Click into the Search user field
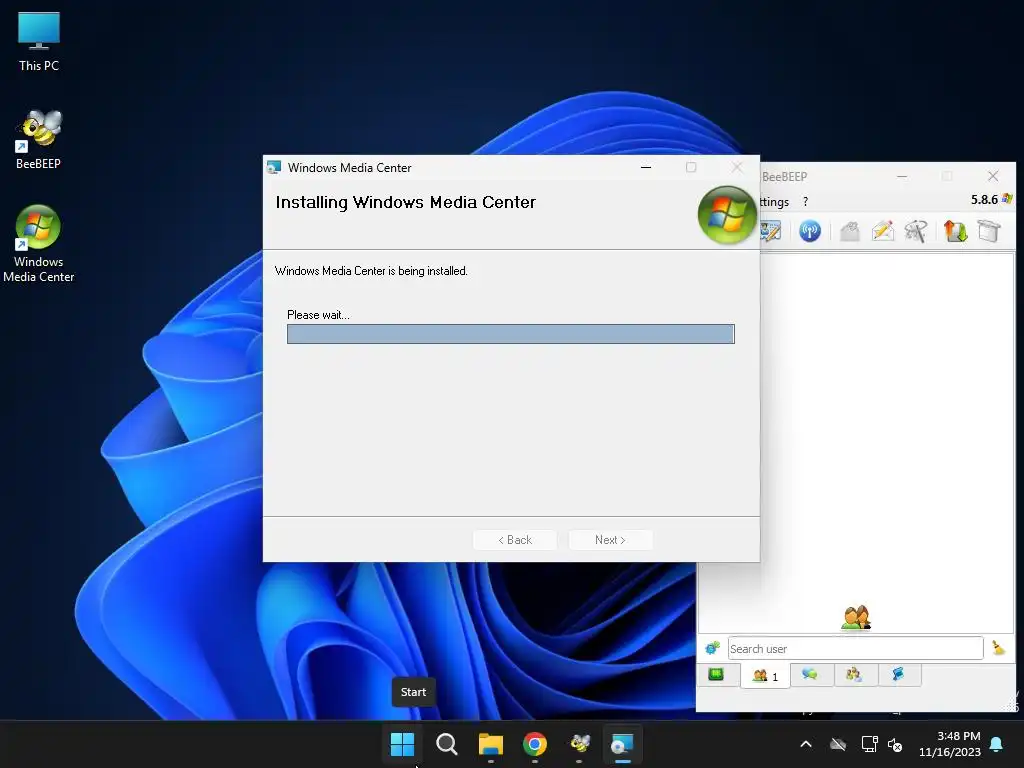This screenshot has width=1024, height=768. pos(855,648)
